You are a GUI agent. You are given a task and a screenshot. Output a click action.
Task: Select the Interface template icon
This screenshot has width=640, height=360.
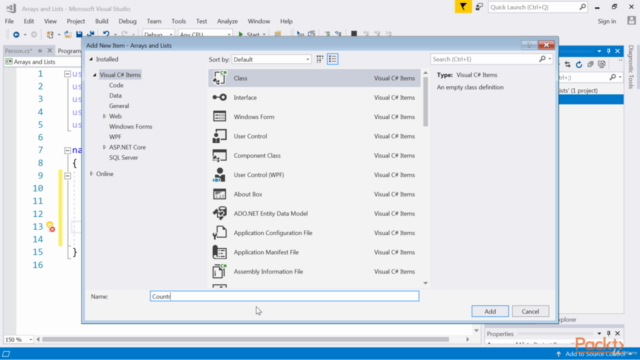[220, 98]
